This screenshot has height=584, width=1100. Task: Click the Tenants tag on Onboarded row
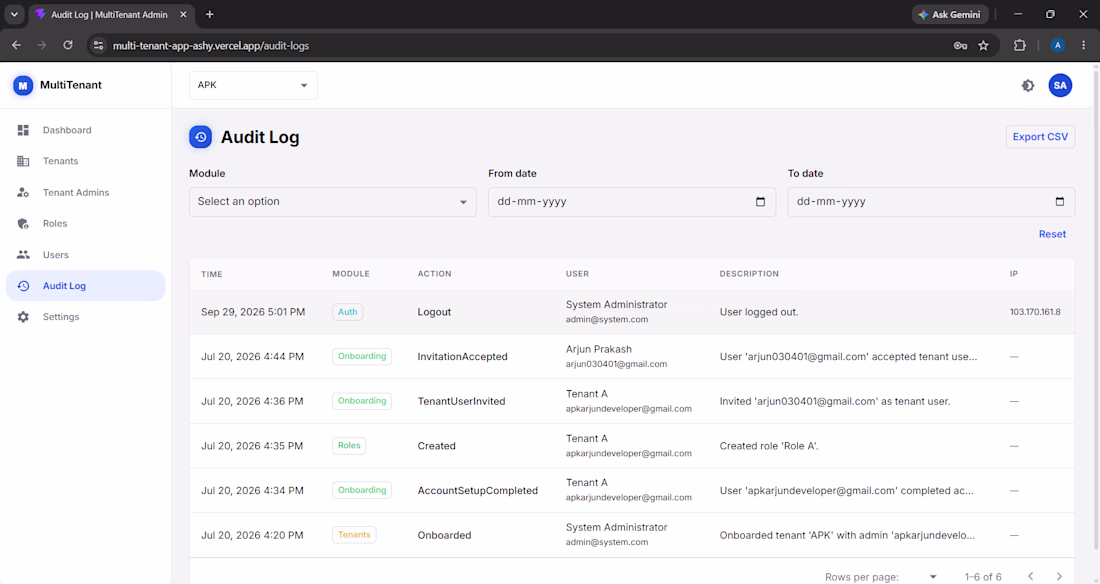[354, 535]
